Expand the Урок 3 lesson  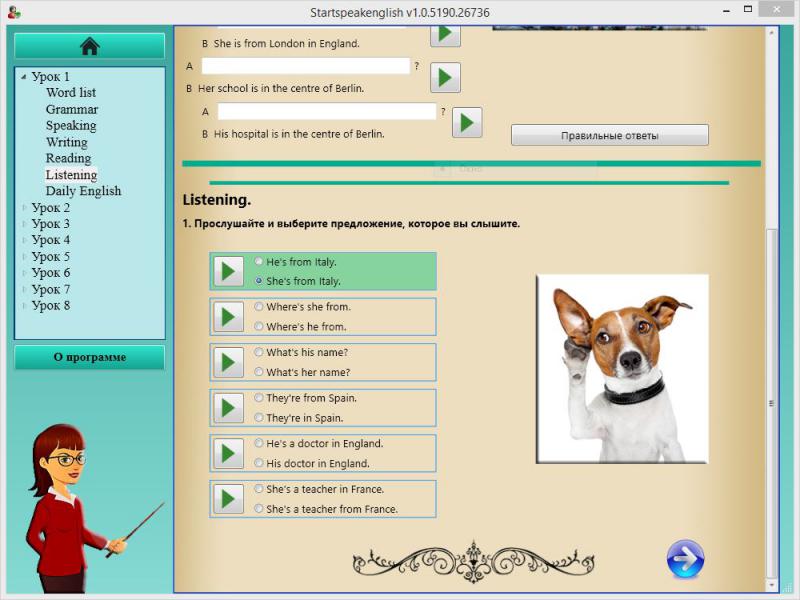coord(23,224)
